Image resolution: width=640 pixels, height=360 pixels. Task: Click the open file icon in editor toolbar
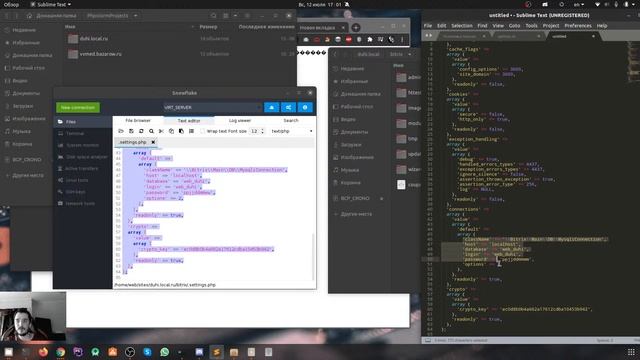[x=121, y=131]
